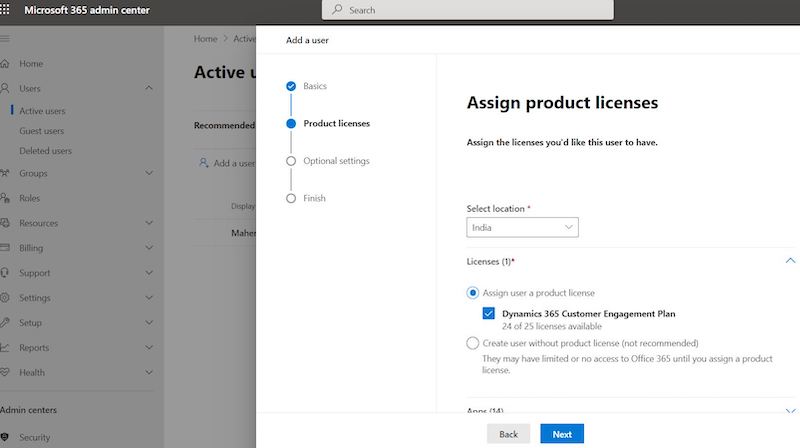Collapse the navigation hamburger menu
Image resolution: width=800 pixels, height=448 pixels.
[x=5, y=39]
